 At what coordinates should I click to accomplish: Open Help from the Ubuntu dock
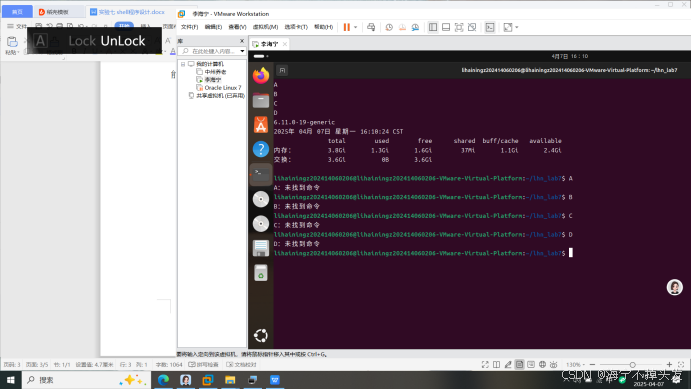261,149
